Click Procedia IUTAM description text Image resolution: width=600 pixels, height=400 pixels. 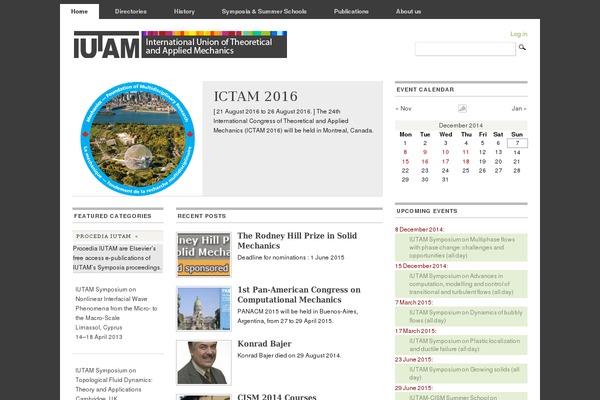coord(117,258)
